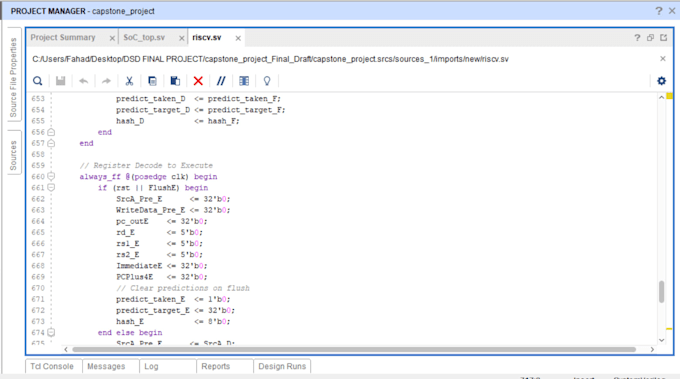Redo the last edit
The height and width of the screenshot is (379, 680).
tap(106, 81)
